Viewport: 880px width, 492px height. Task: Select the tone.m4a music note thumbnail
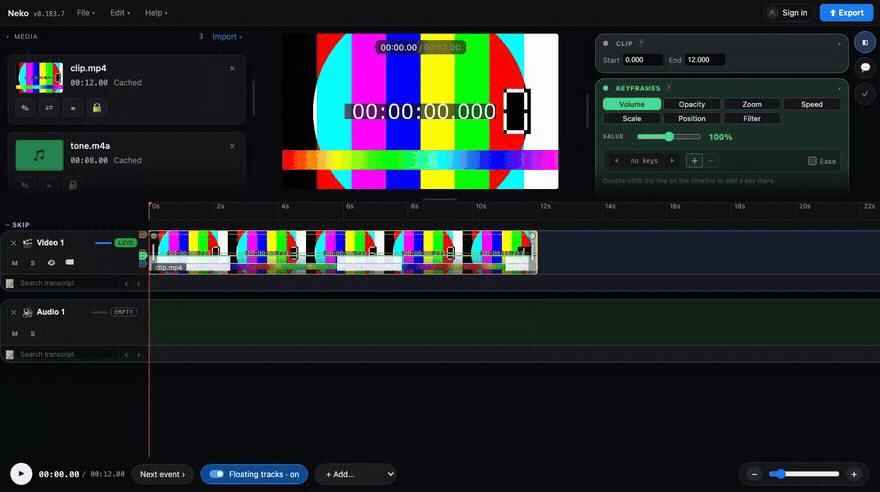(x=39, y=155)
